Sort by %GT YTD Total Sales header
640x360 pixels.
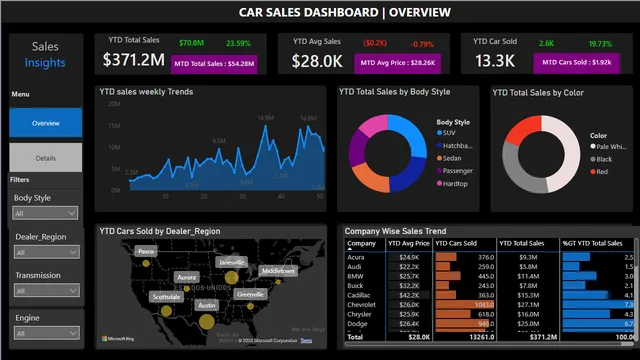pos(592,243)
